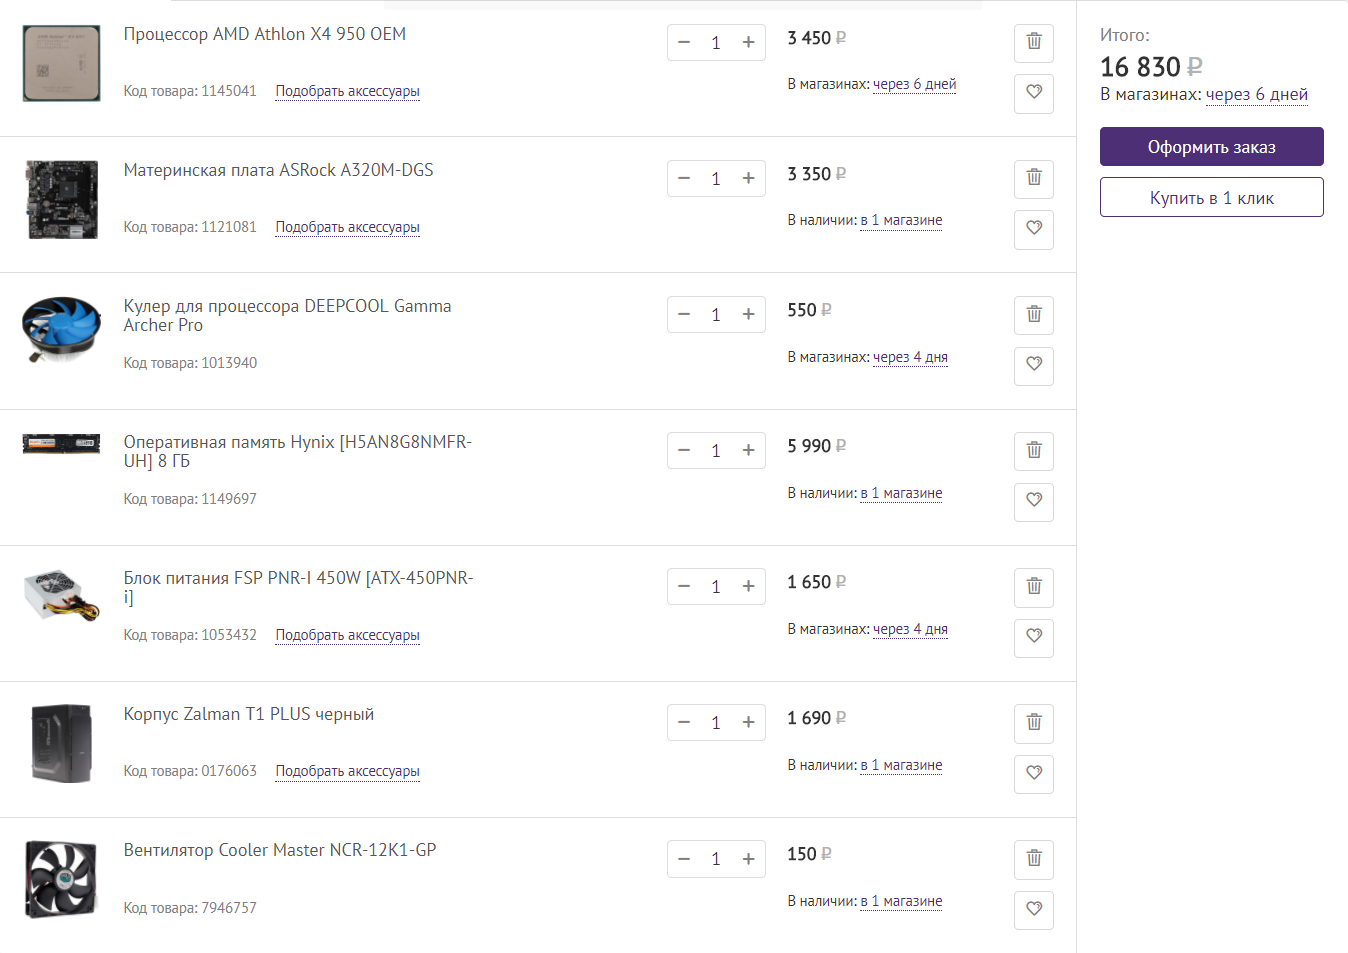This screenshot has height=953, width=1348.
Task: Delete FSP PNR-I 450W power supply
Action: coord(1034,586)
